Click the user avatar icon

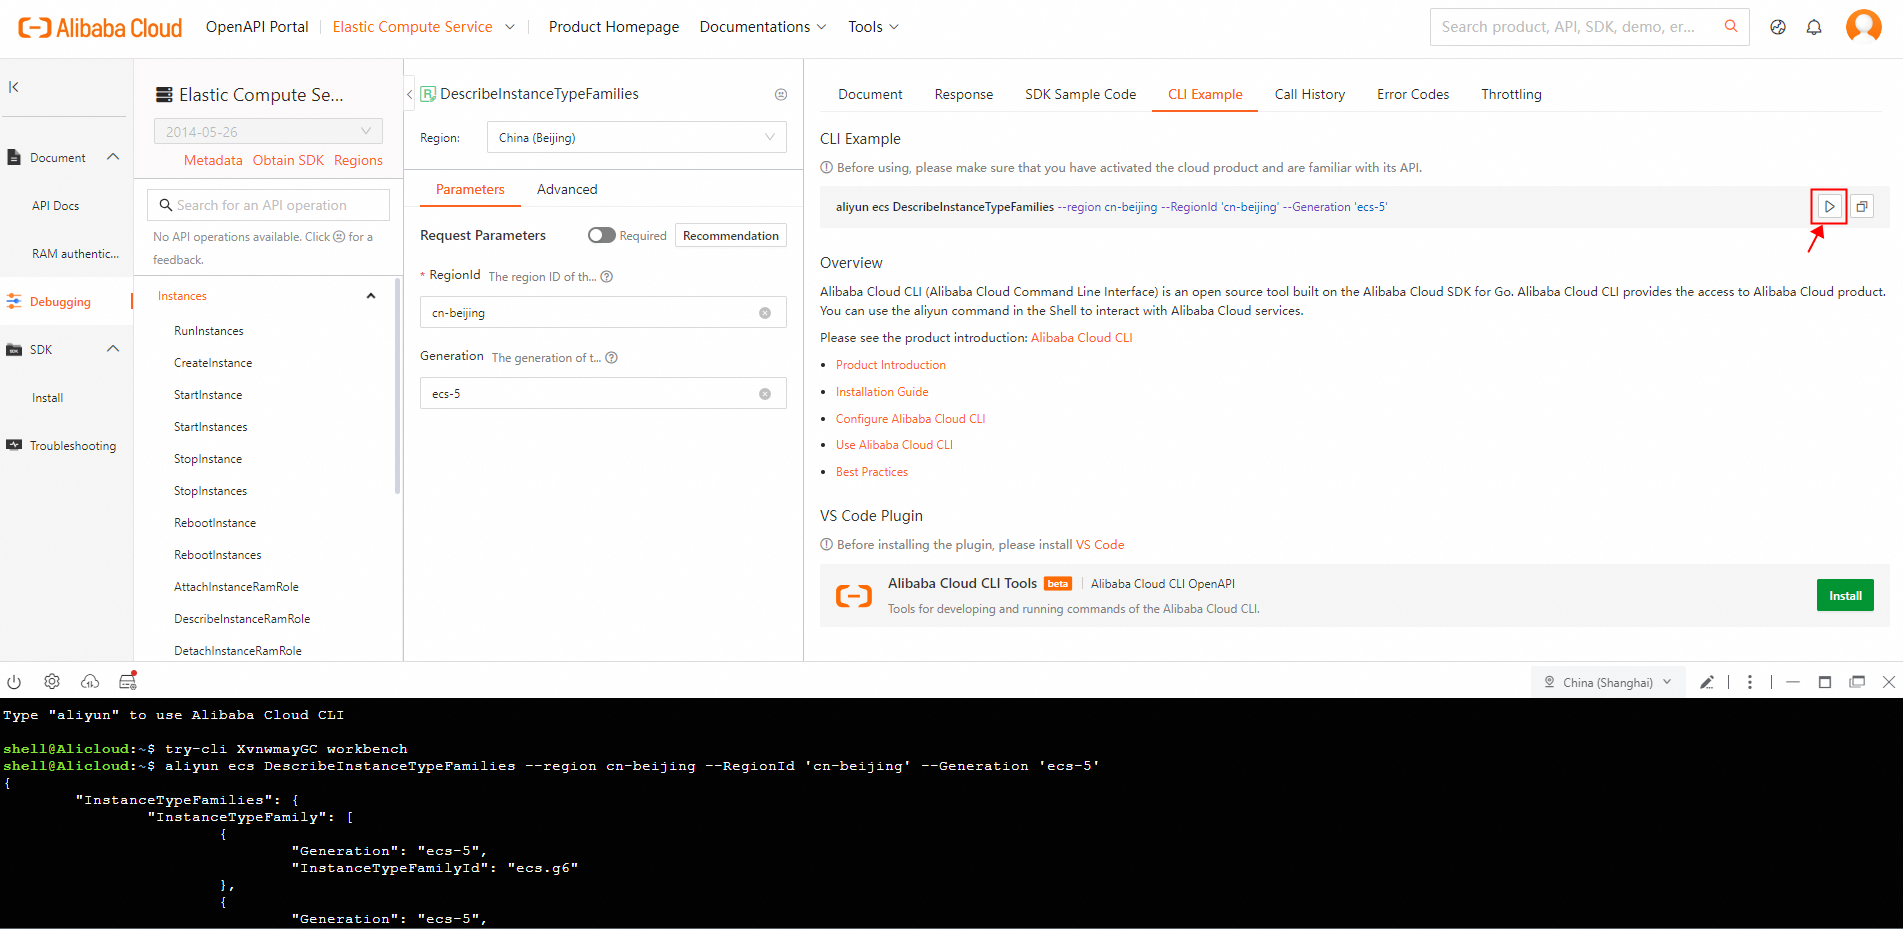click(1863, 26)
